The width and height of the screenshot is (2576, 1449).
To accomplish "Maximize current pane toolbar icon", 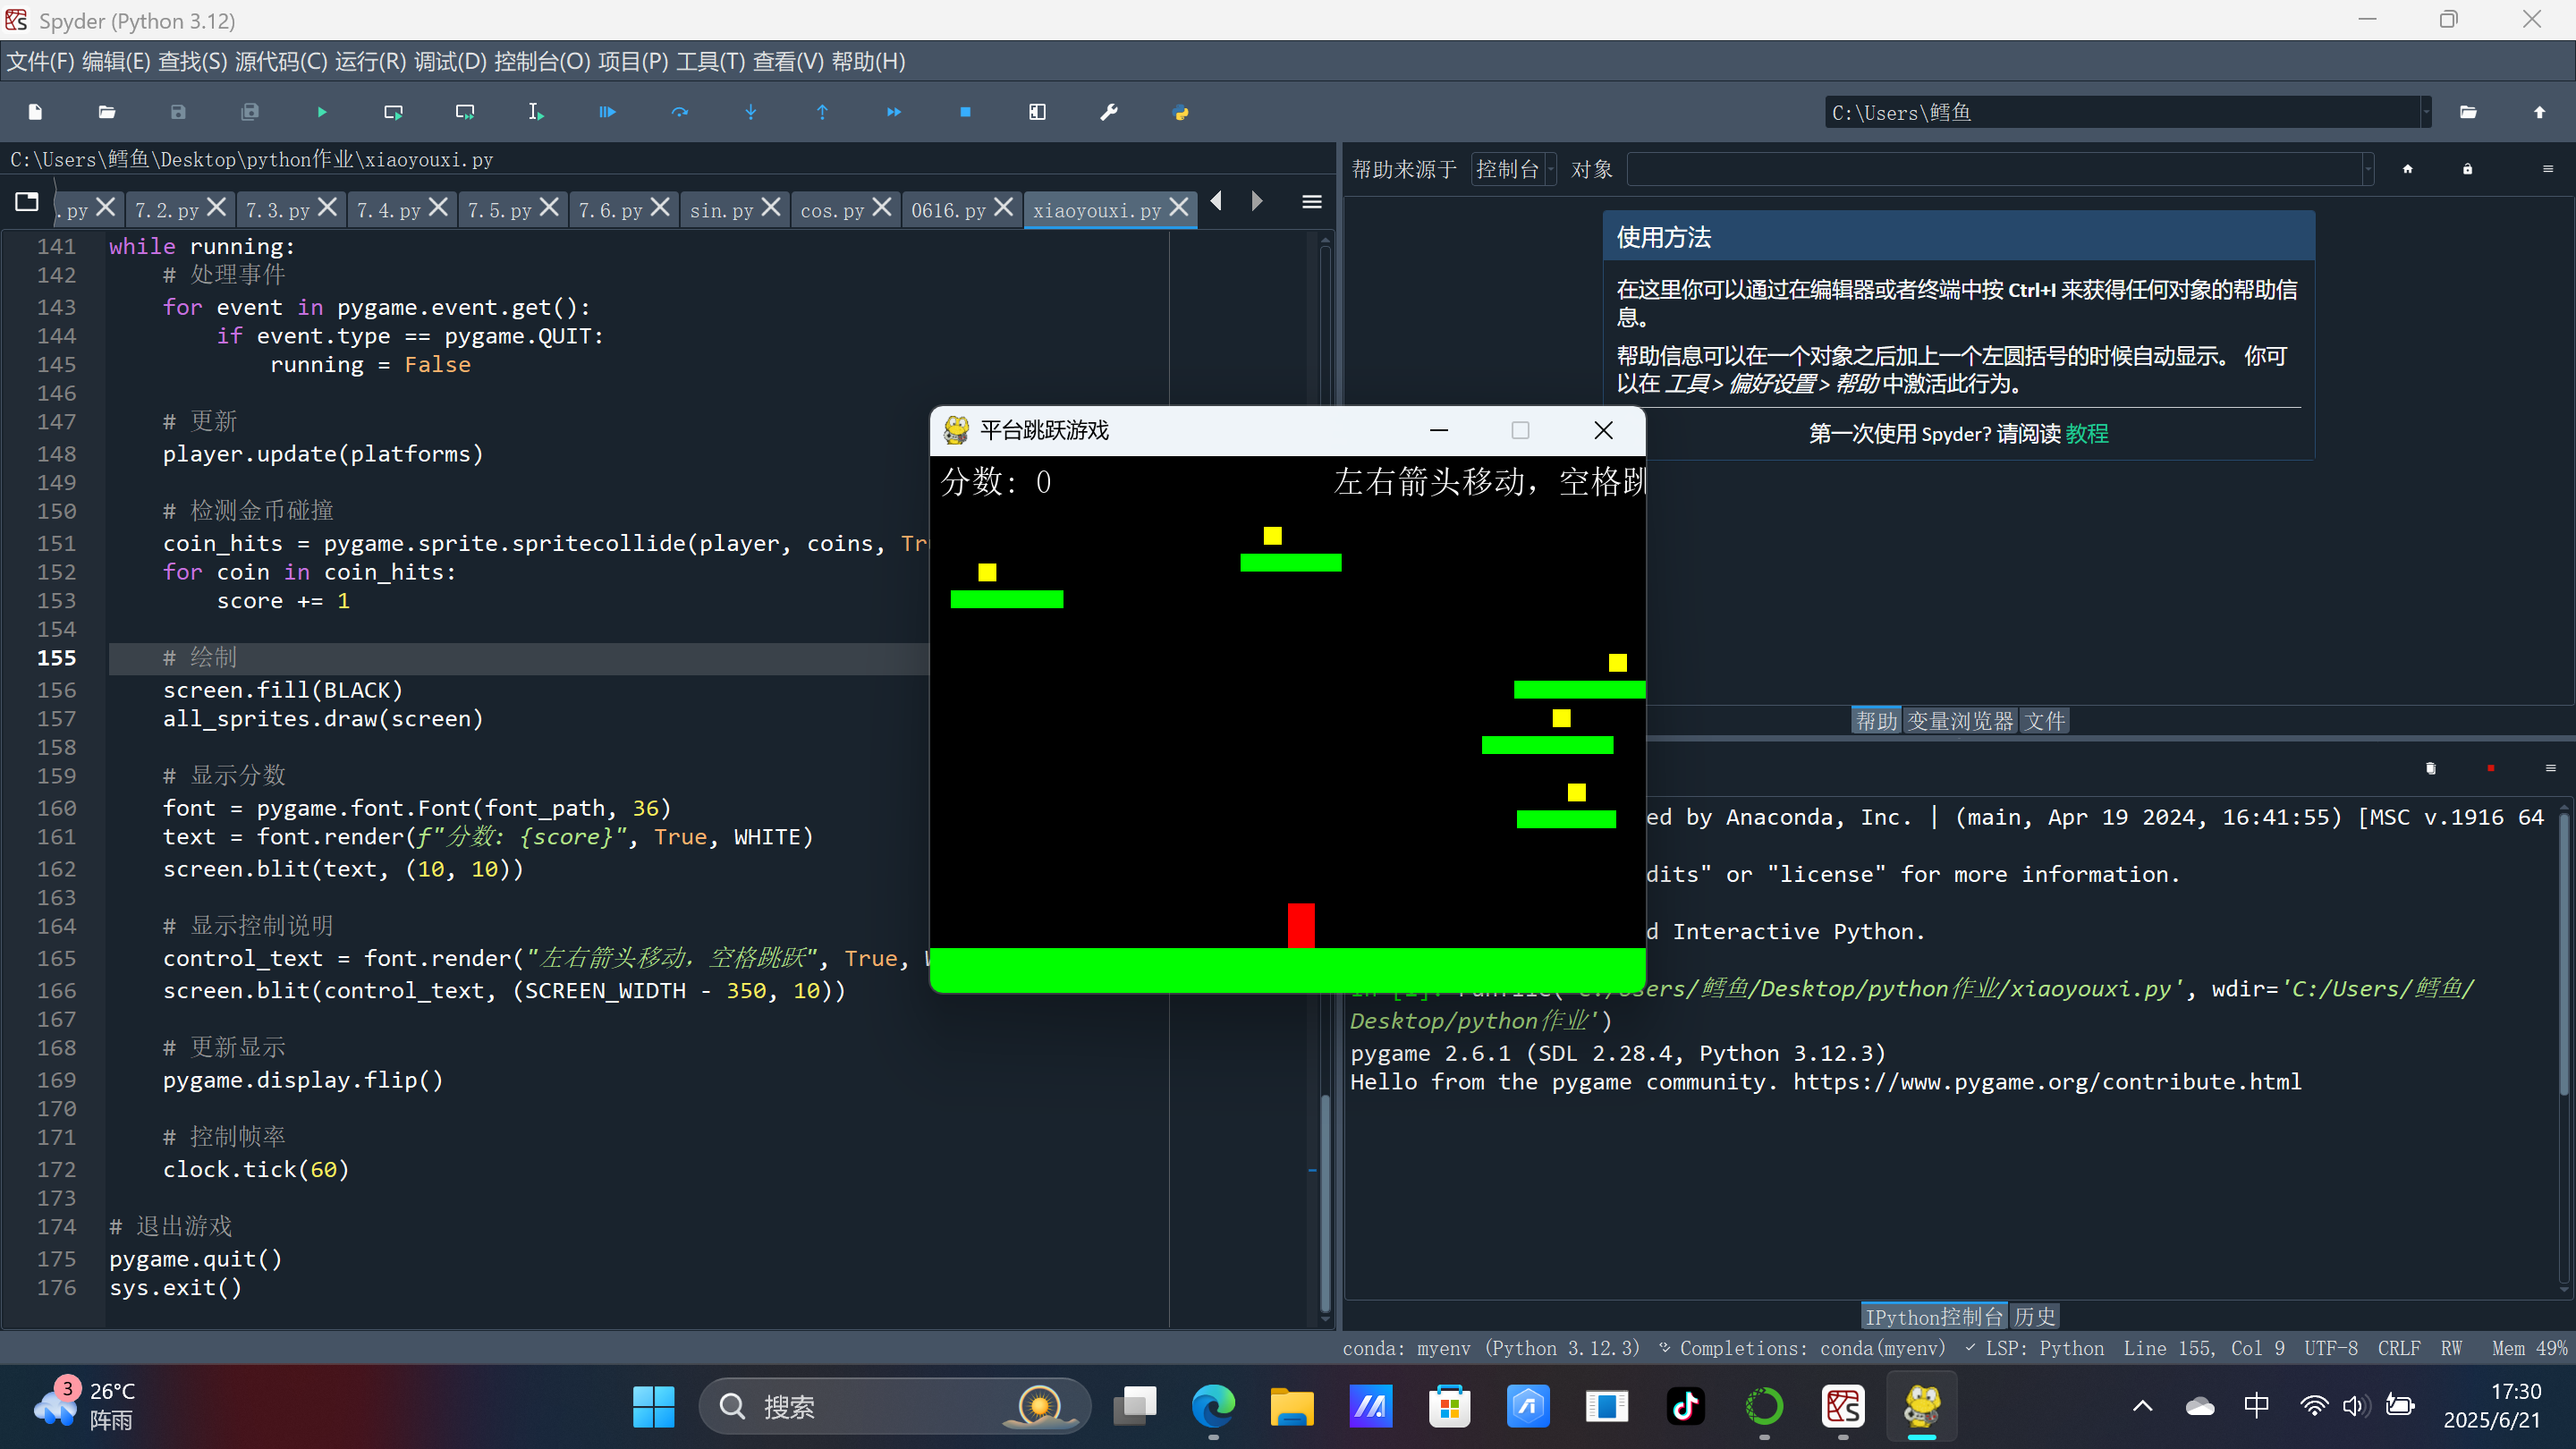I will [x=1037, y=112].
